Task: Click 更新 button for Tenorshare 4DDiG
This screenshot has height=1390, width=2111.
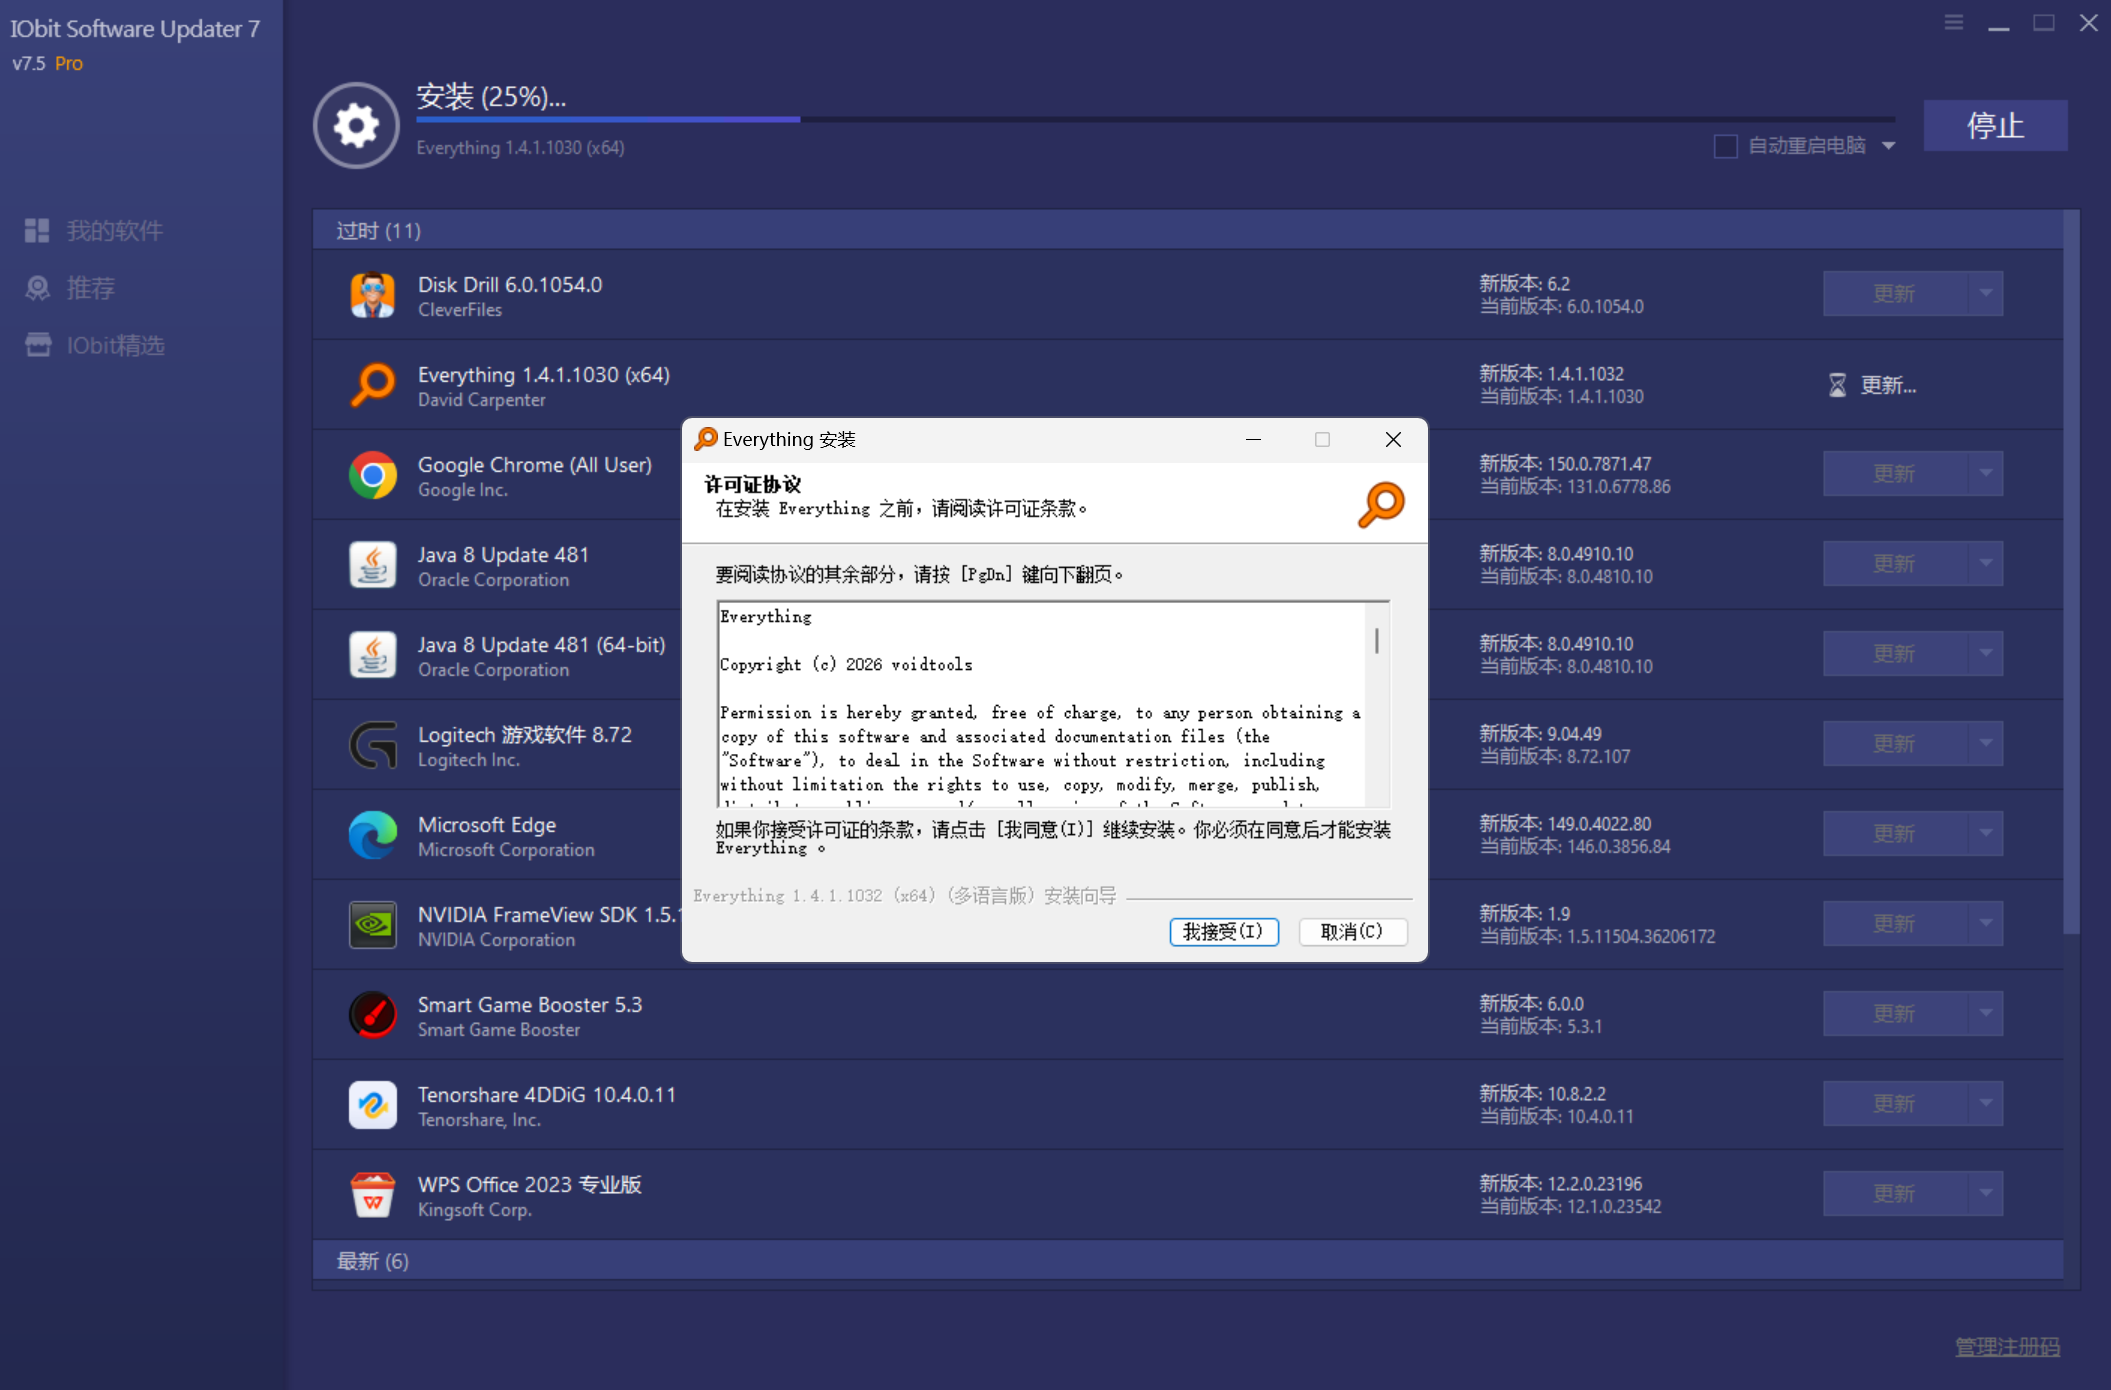Action: [1895, 1104]
